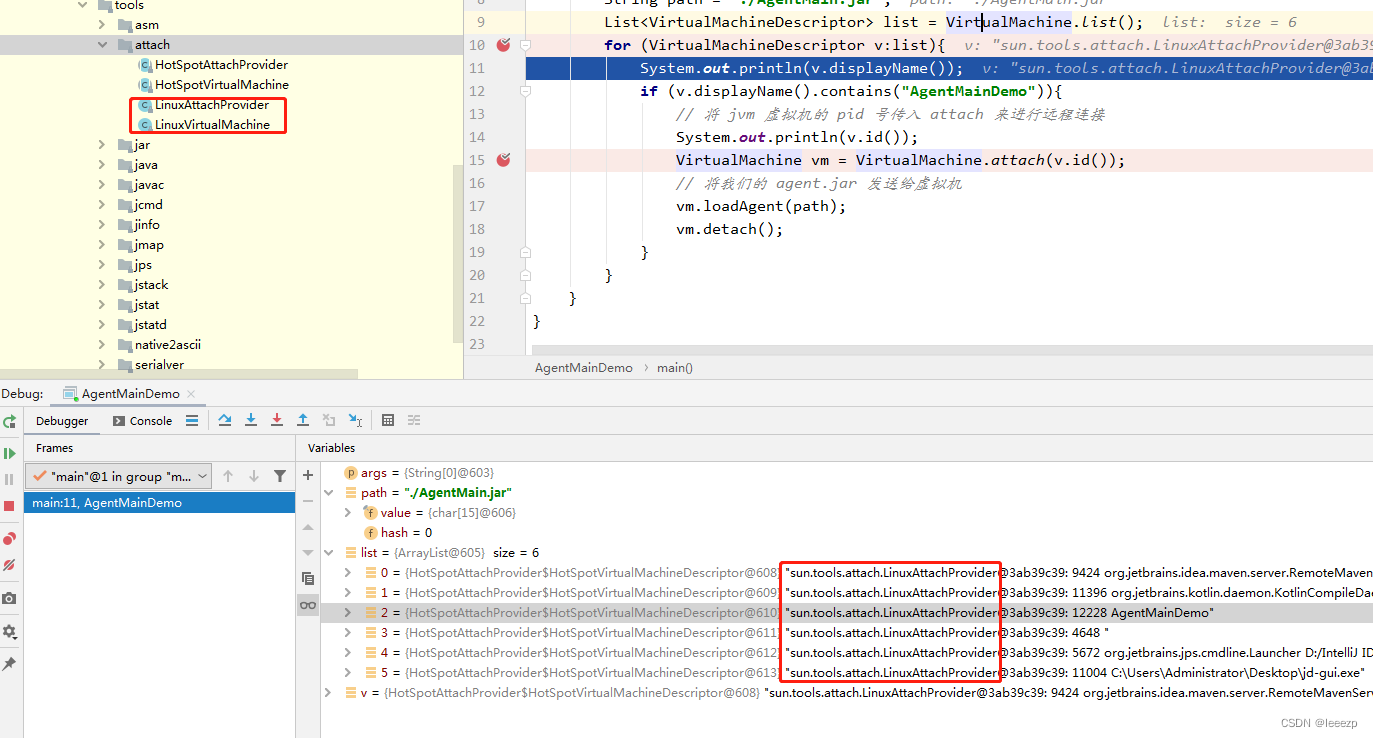Click duplicate watch copy icon
The image size is (1373, 738).
coord(308,578)
